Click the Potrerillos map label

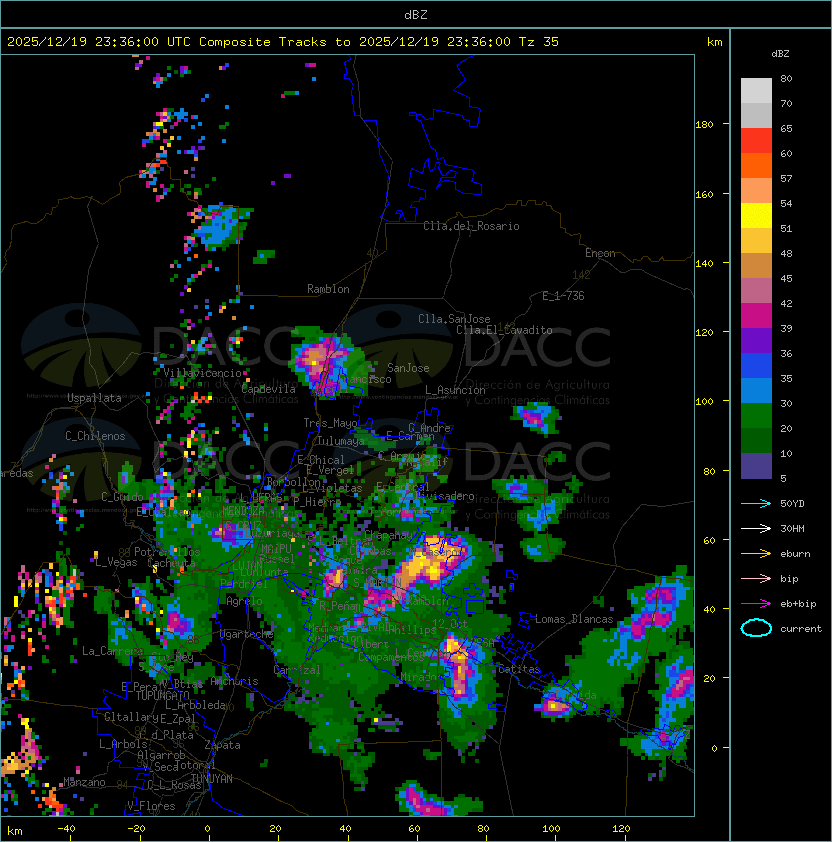click(167, 551)
